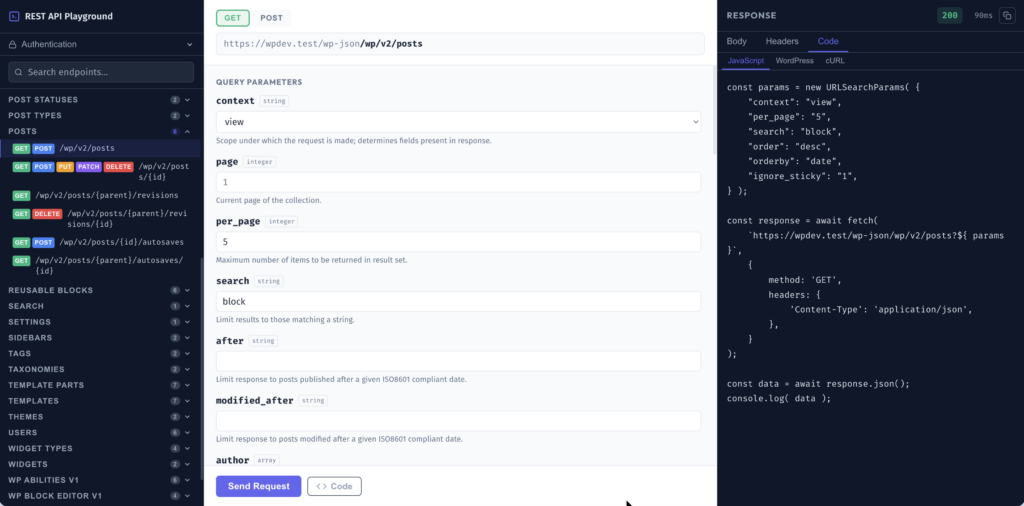Click the 200 status badge
Screen dimensions: 1024x506
coord(950,16)
